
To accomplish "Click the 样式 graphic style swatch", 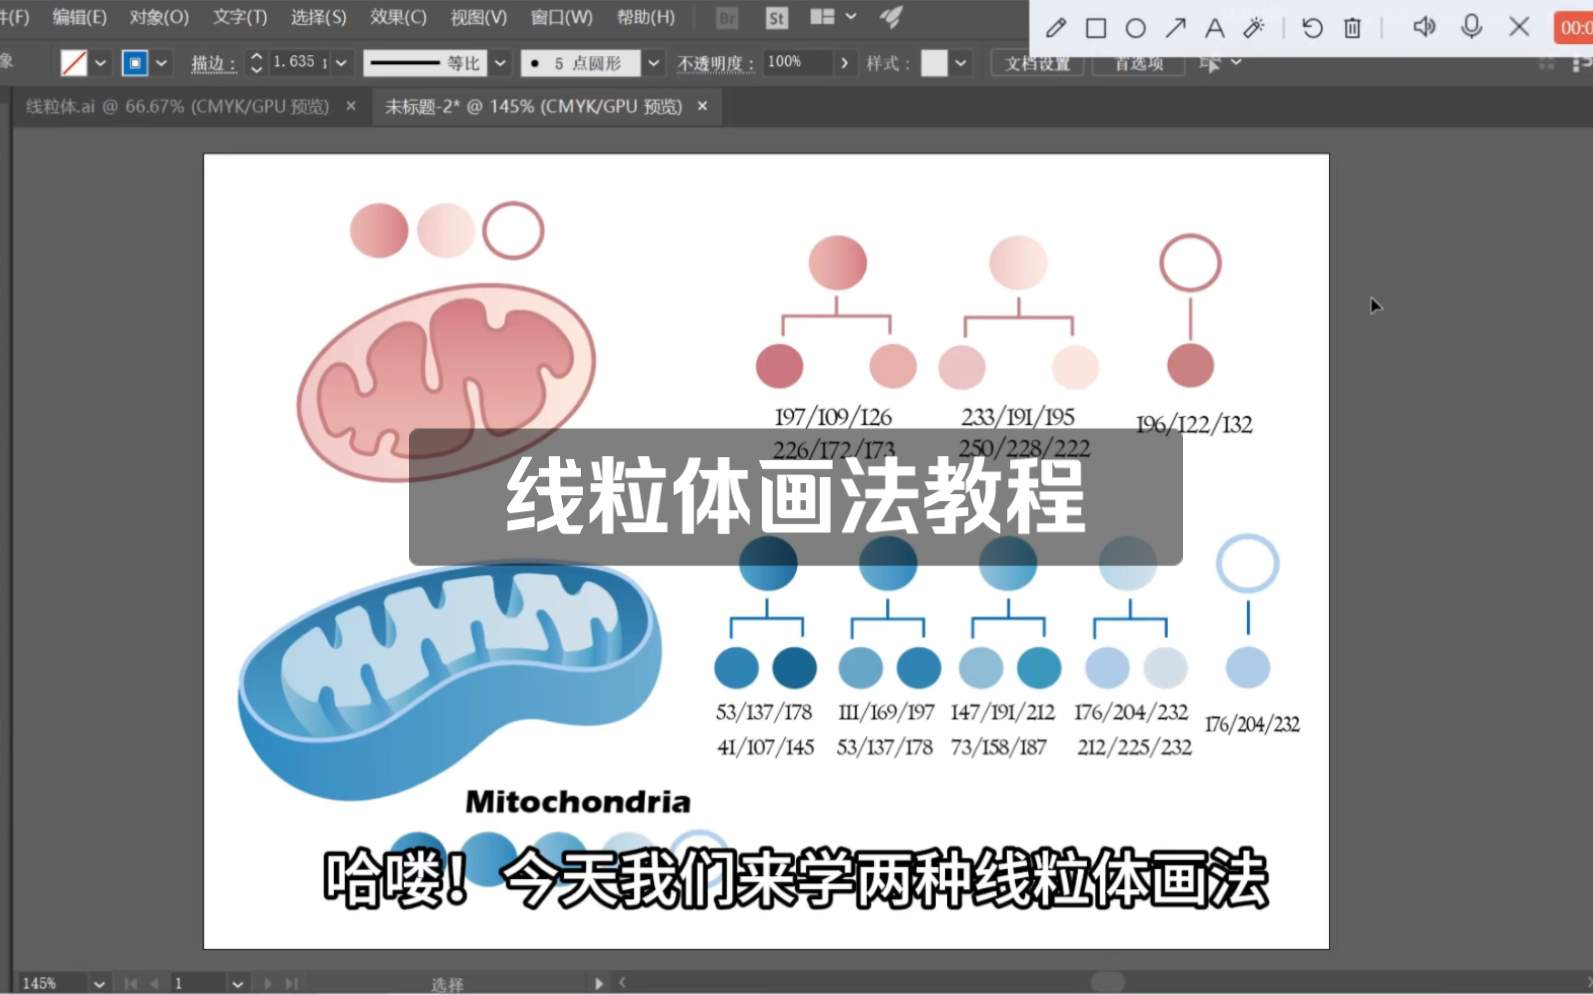I will pyautogui.click(x=934, y=63).
